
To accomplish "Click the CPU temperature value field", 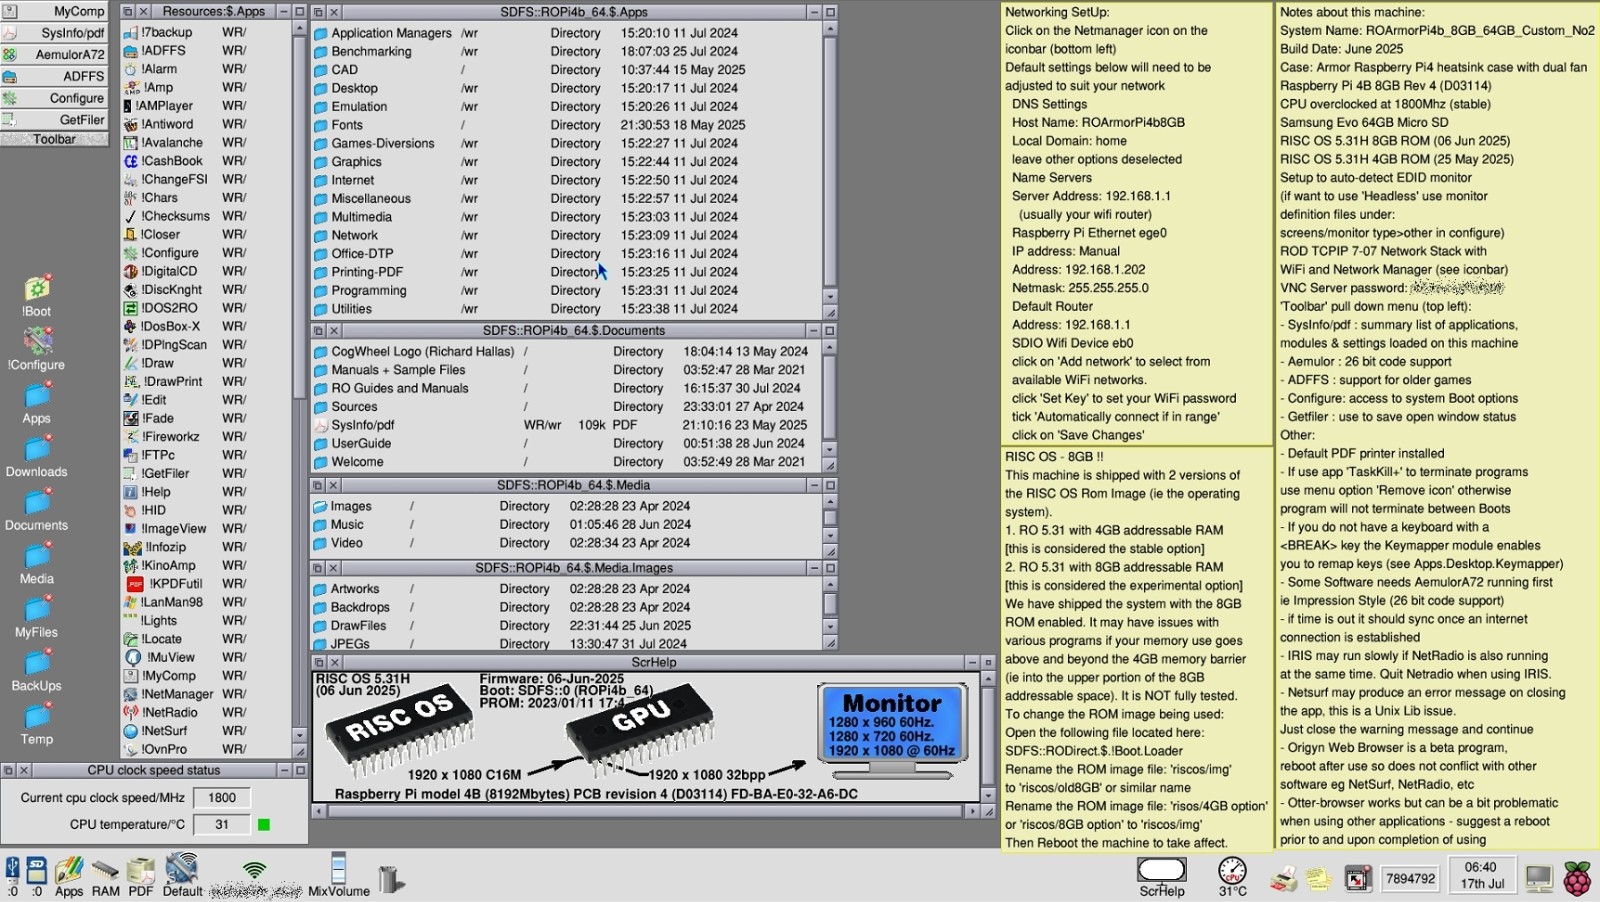I will [222, 825].
